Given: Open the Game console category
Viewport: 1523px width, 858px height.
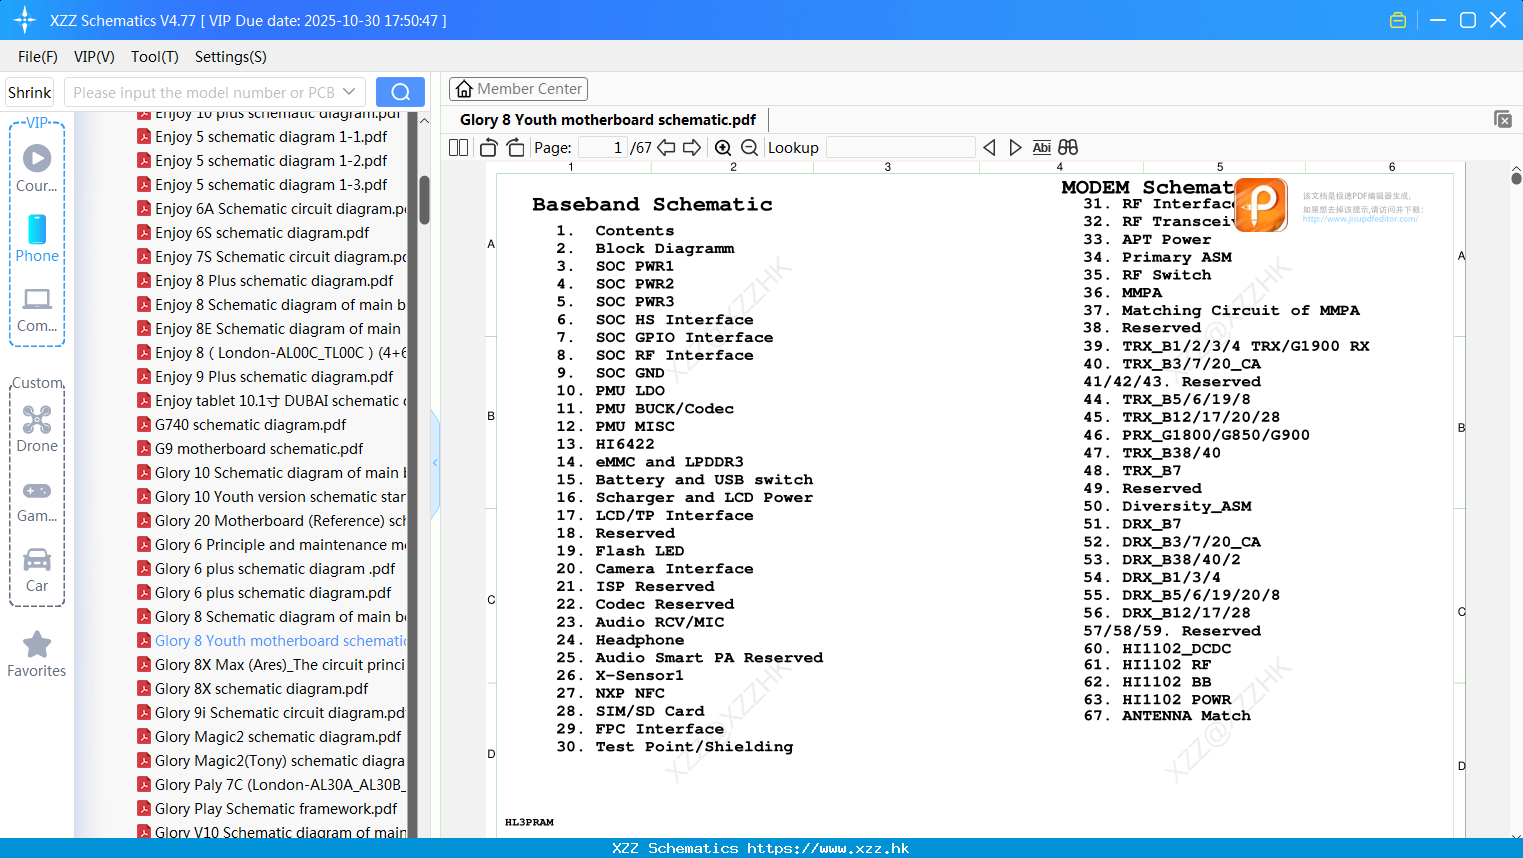Looking at the screenshot, I should [37, 501].
